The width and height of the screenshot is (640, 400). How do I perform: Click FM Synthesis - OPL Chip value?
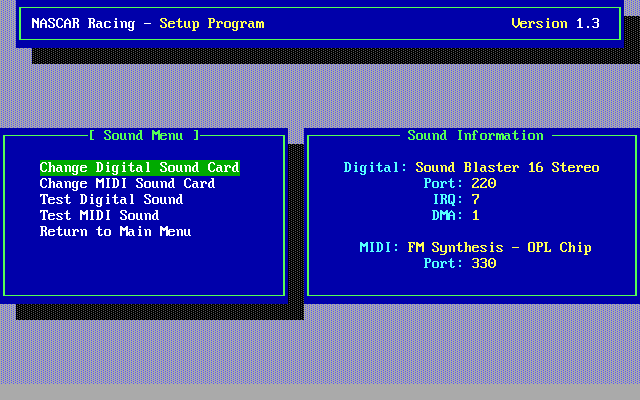coord(500,248)
